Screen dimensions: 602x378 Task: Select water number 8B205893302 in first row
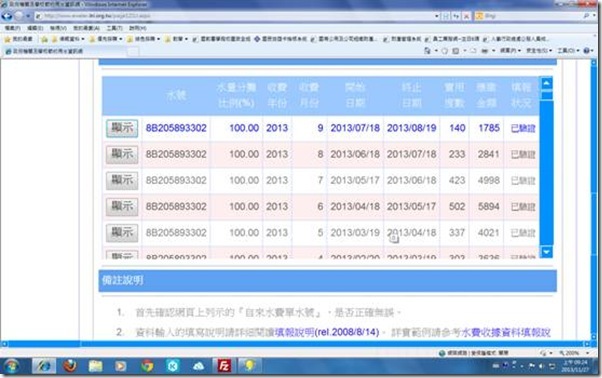point(176,128)
